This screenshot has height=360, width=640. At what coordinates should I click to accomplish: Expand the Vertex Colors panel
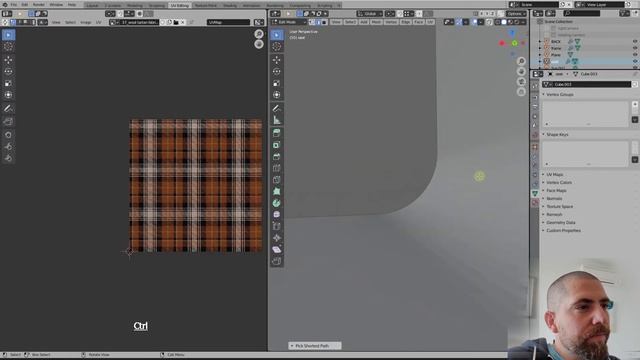pyautogui.click(x=559, y=182)
